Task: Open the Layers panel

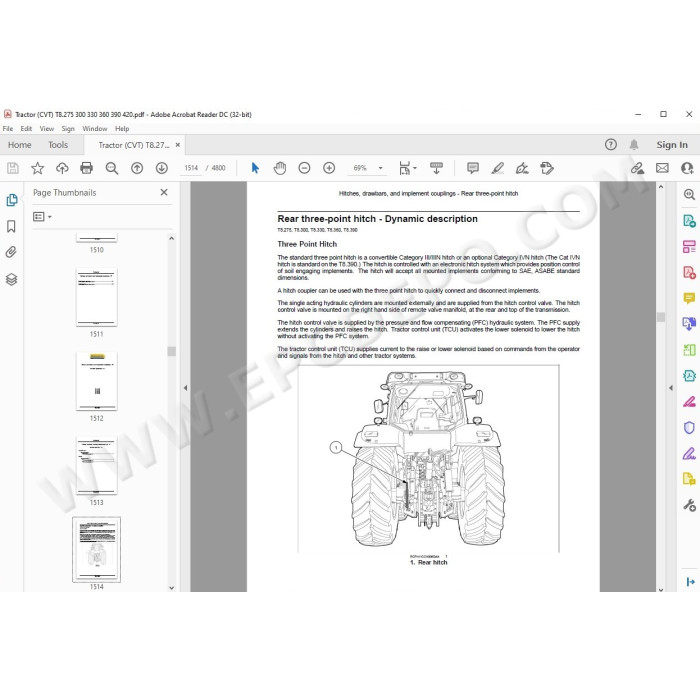Action: (x=12, y=279)
